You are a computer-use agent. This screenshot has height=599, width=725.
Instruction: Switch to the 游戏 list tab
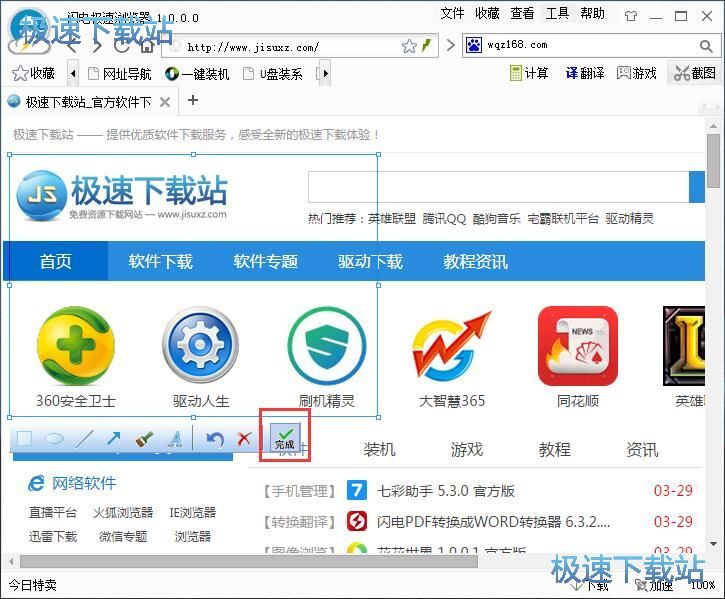[x=467, y=449]
